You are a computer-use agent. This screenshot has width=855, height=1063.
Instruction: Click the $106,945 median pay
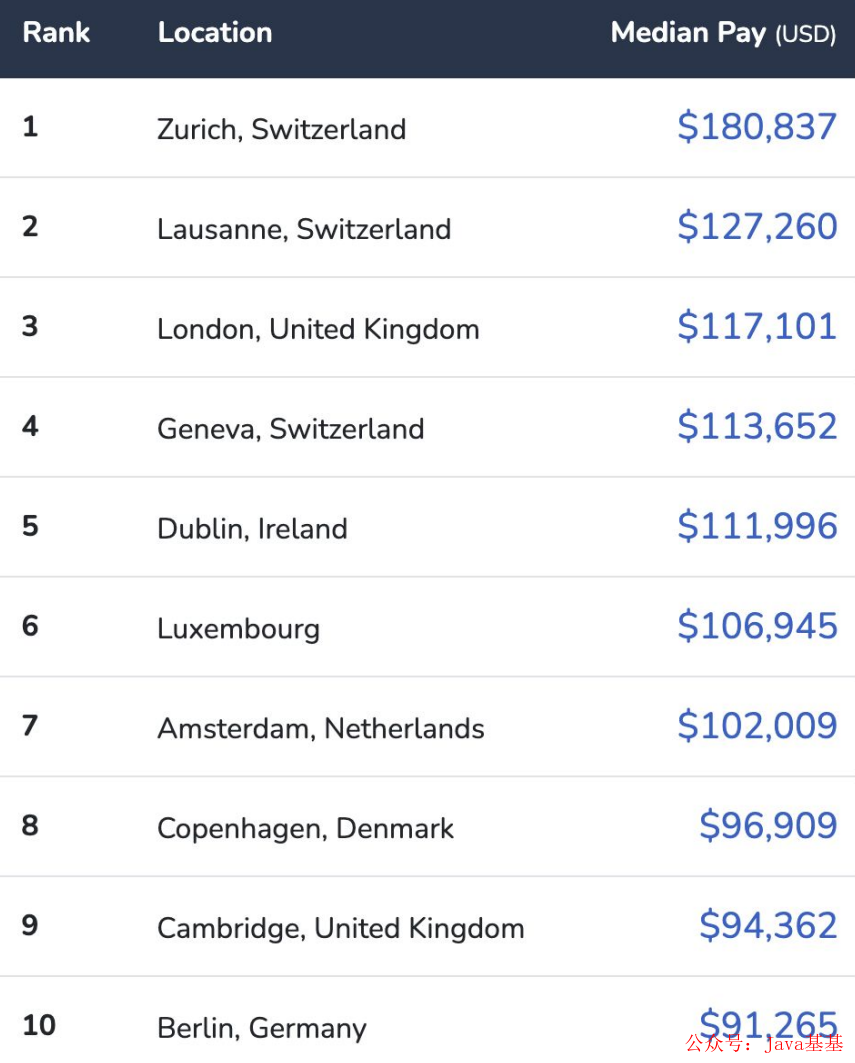[x=757, y=626]
